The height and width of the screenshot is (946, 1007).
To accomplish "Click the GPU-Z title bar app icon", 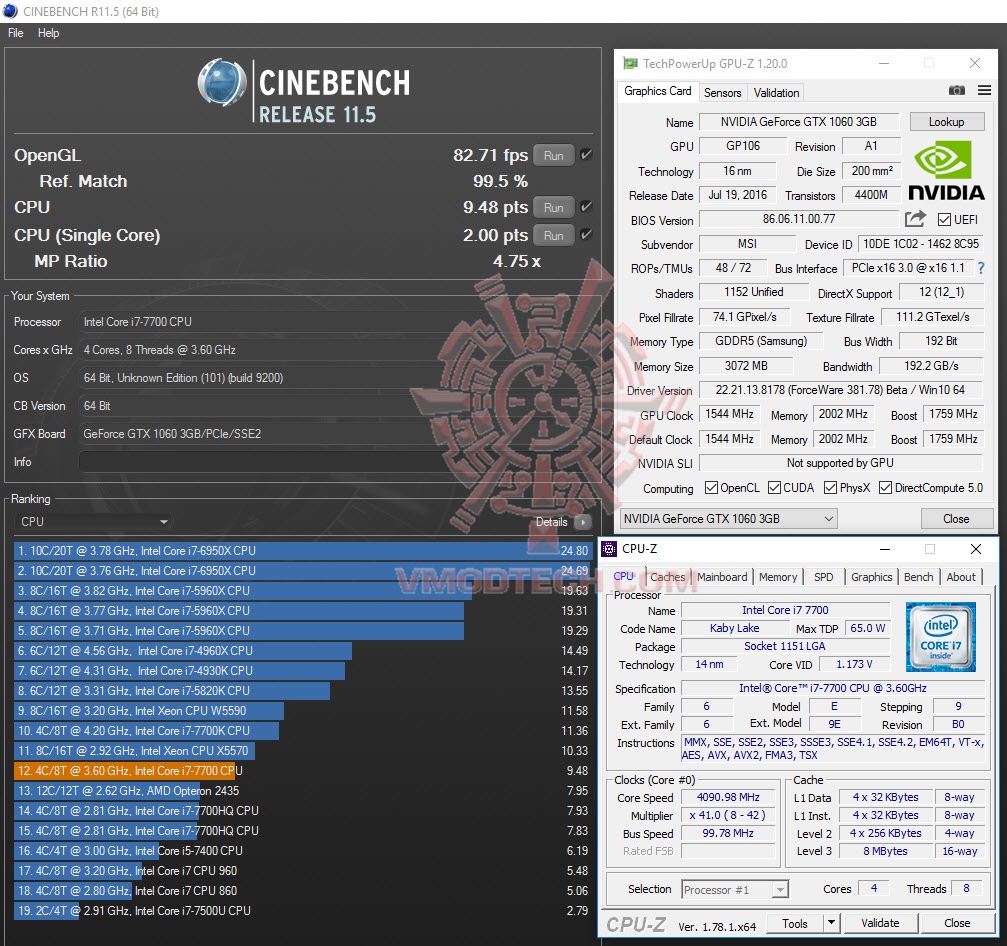I will click(x=631, y=64).
